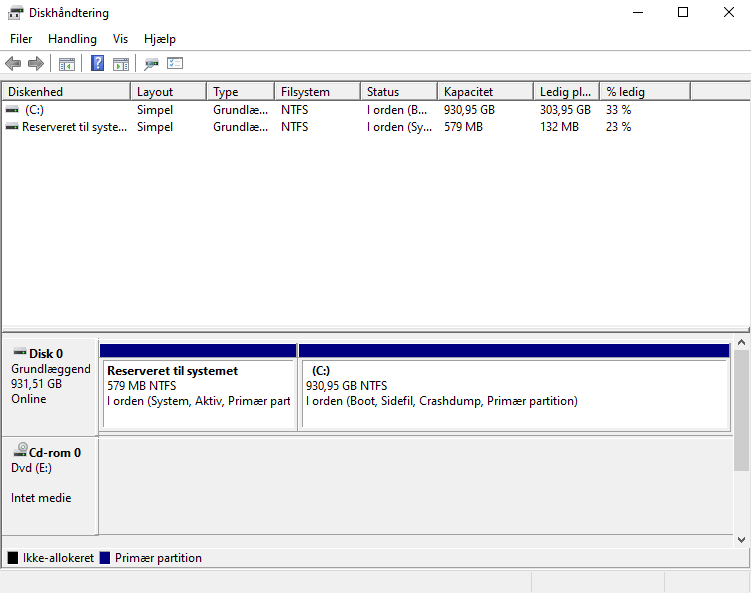Open the settings checklist toolbar icon
Screen dimensions: 751x593
click(175, 63)
